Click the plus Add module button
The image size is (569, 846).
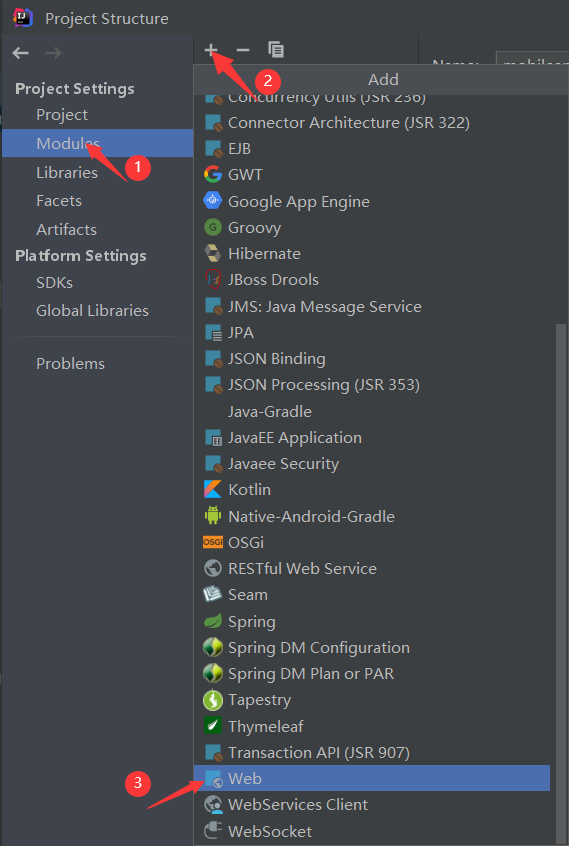(x=211, y=50)
